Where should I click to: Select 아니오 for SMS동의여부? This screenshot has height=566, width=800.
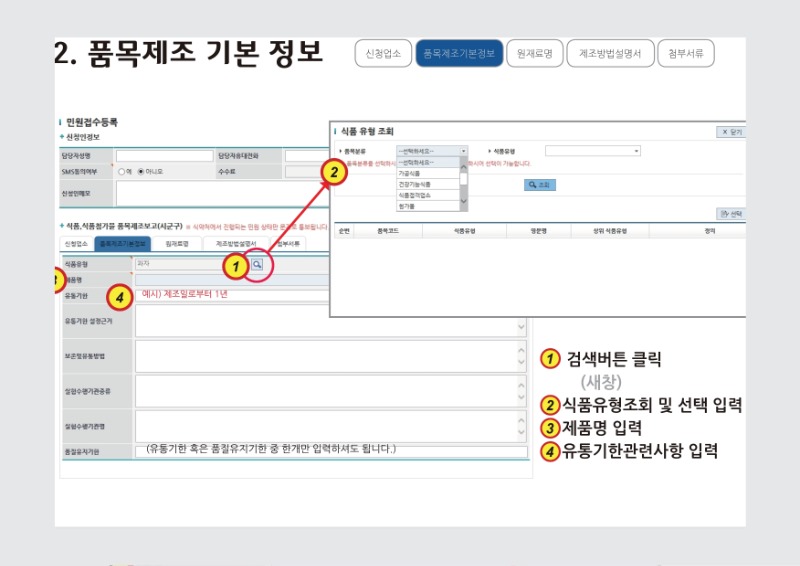(141, 171)
